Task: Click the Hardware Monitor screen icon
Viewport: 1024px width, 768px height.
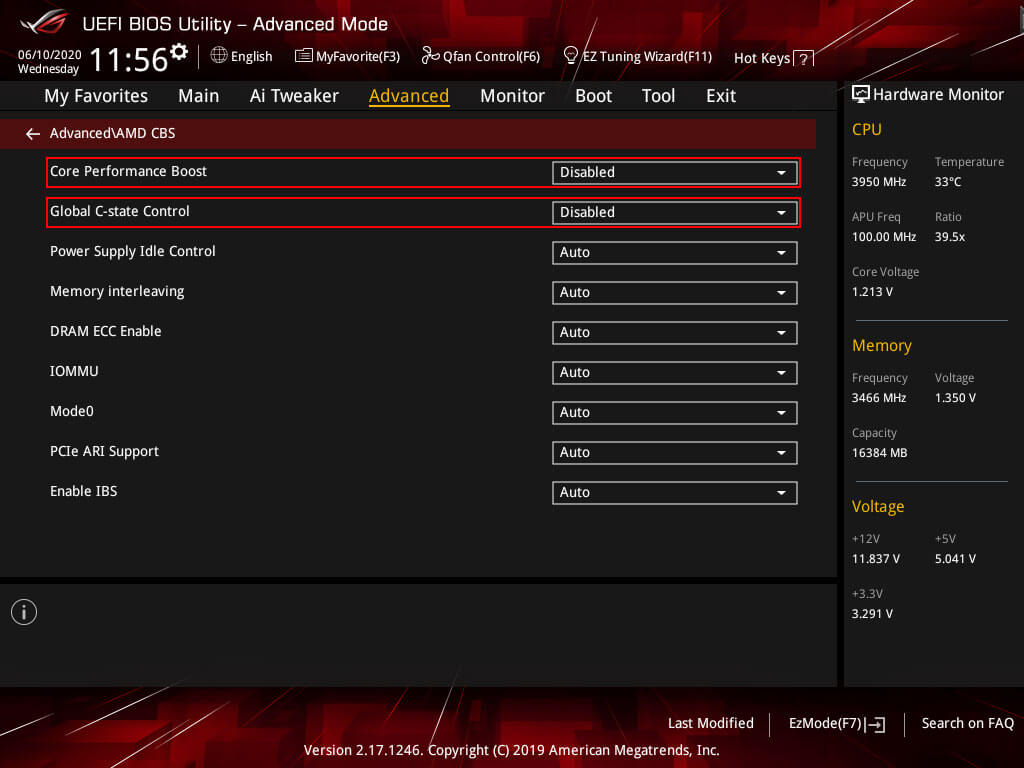Action: (861, 94)
